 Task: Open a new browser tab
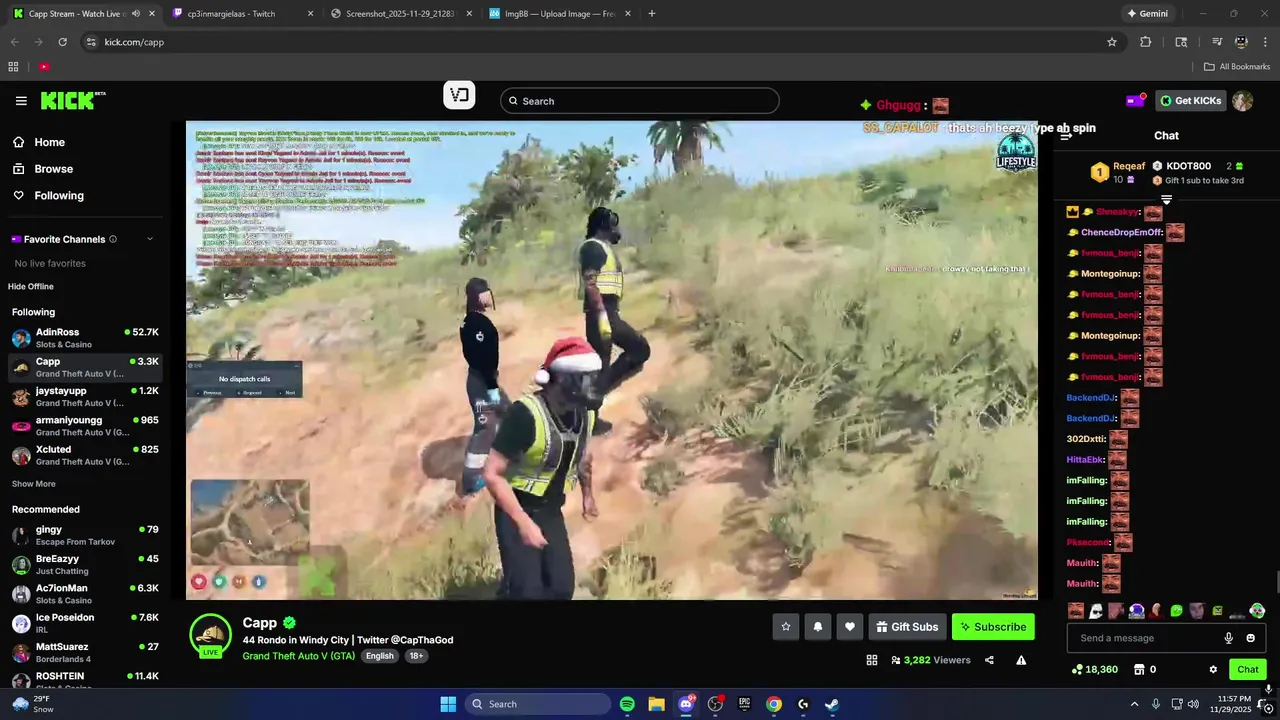pos(652,14)
